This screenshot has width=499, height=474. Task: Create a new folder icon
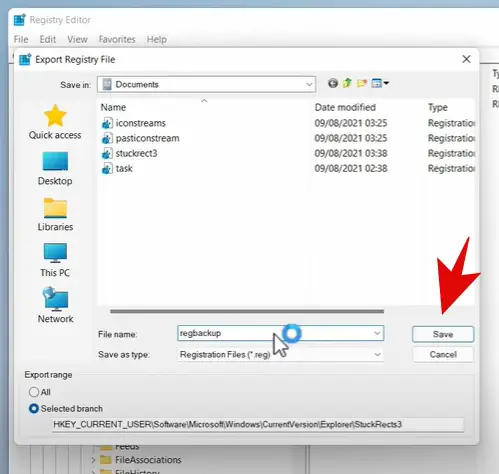click(x=362, y=83)
